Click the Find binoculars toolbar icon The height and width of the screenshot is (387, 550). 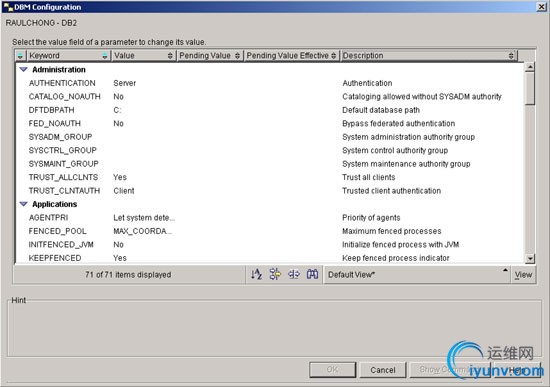click(x=312, y=274)
